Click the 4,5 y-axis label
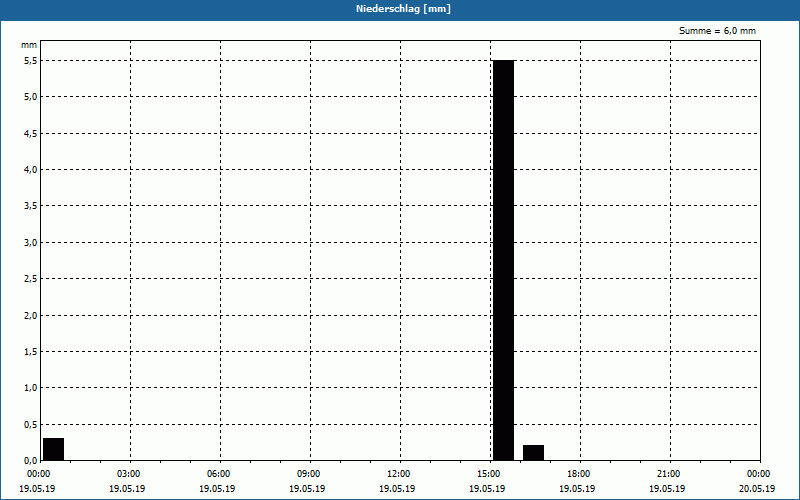This screenshot has width=800, height=500. tap(31, 134)
